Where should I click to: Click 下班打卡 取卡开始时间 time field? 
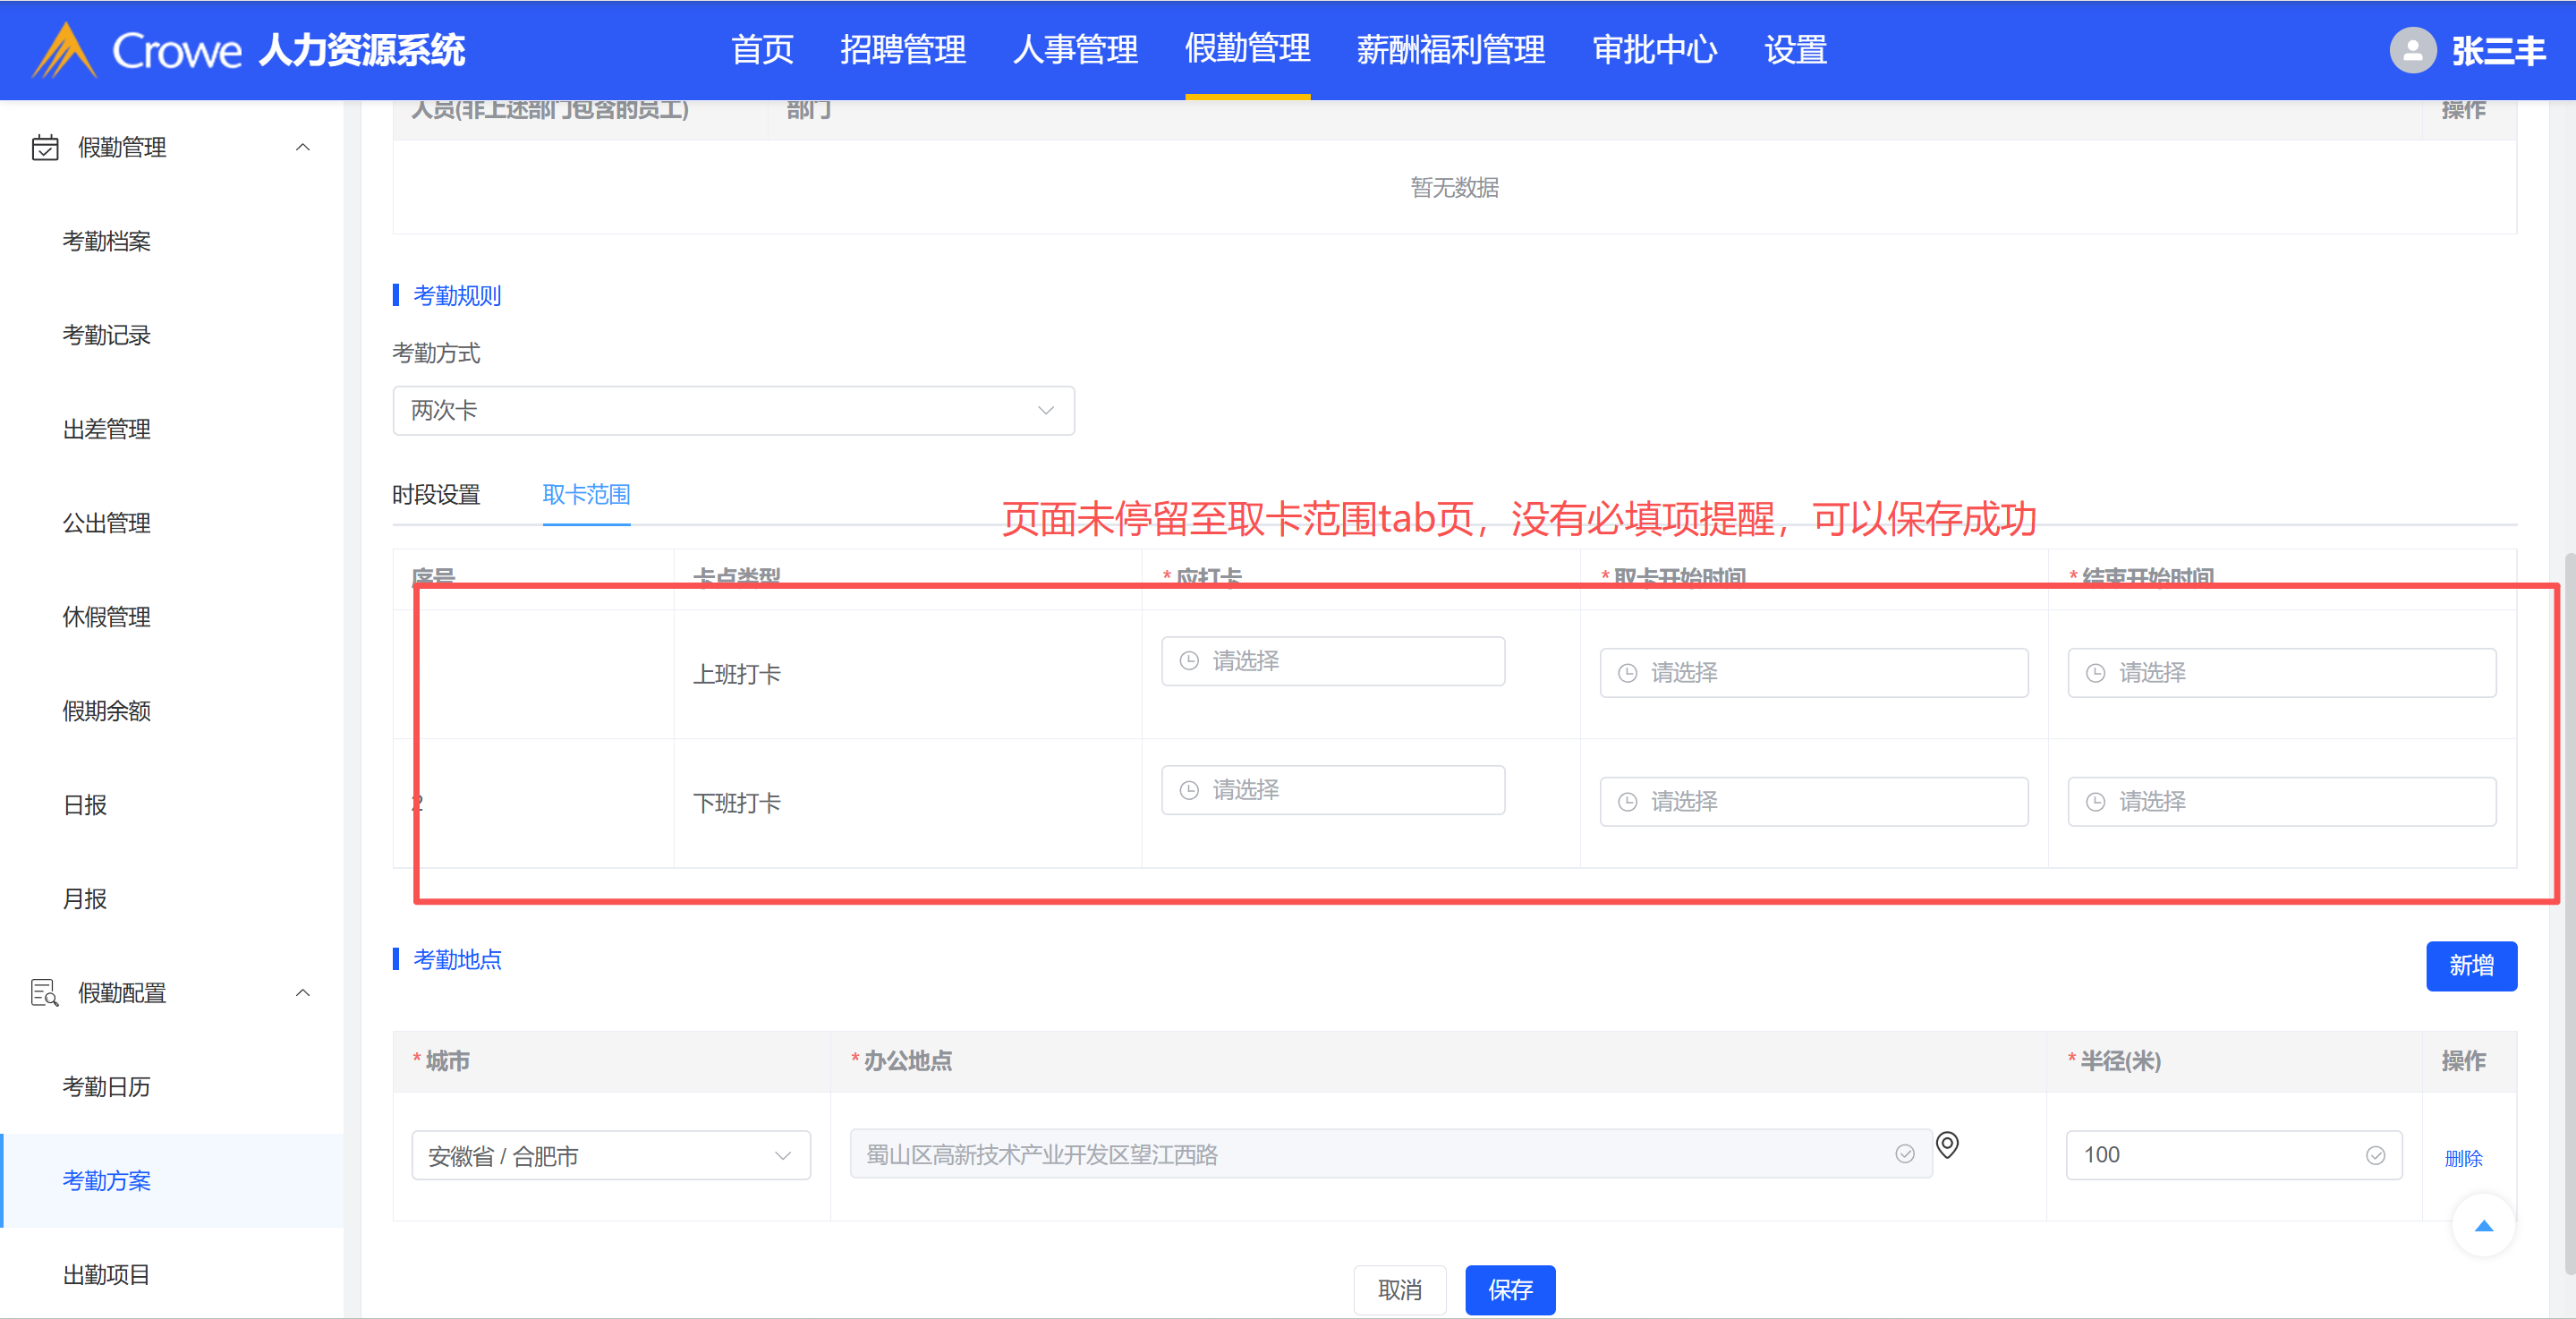pyautogui.click(x=1813, y=802)
